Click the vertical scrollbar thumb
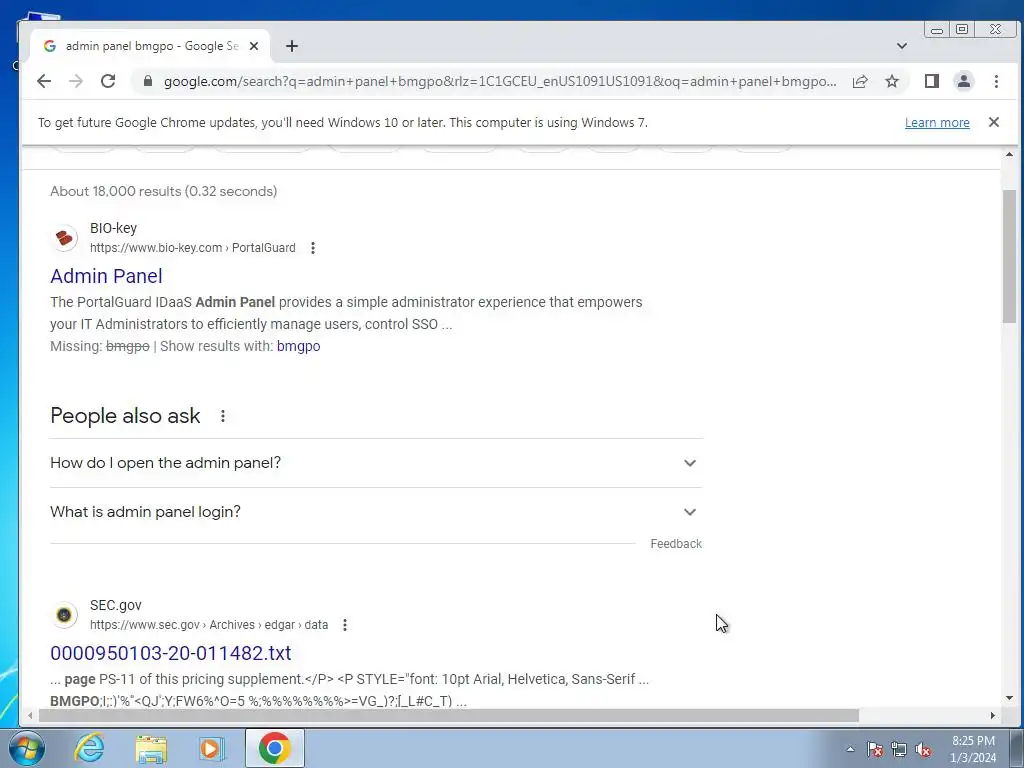 point(1010,256)
